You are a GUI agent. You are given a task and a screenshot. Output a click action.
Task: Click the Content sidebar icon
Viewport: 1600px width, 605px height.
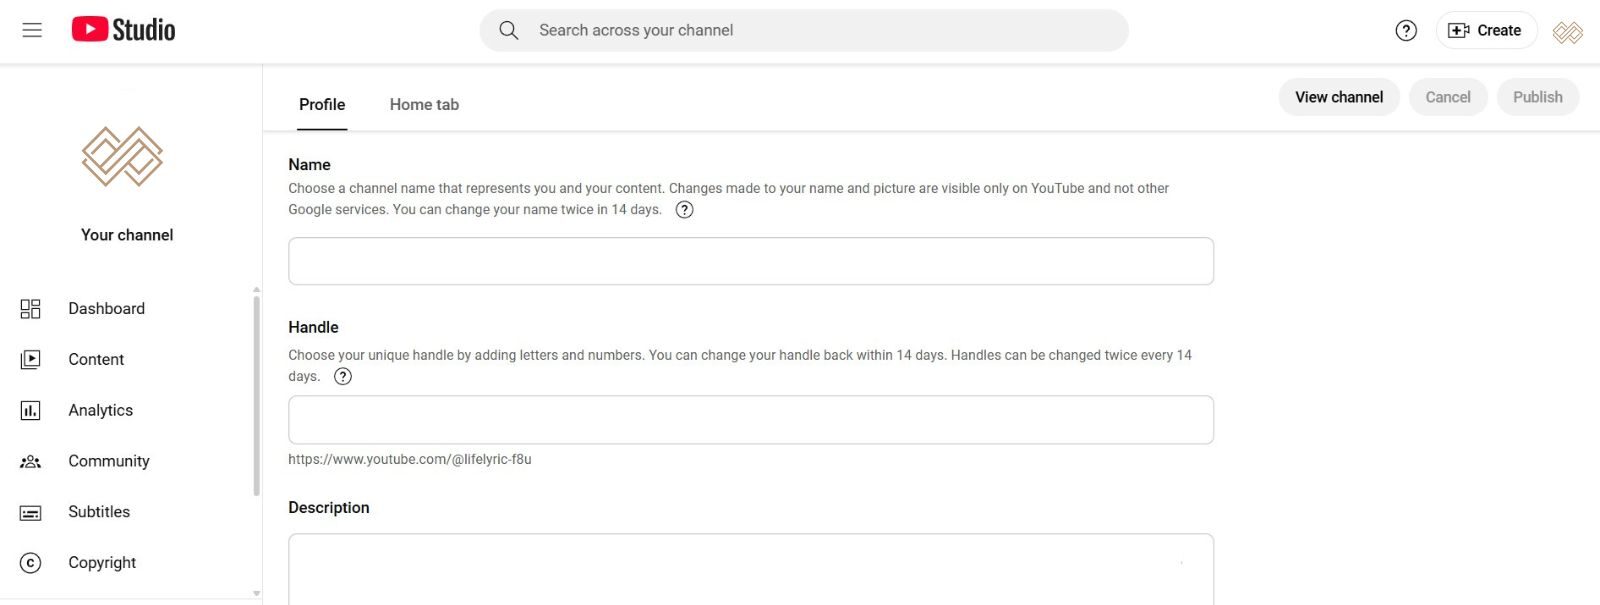(31, 359)
